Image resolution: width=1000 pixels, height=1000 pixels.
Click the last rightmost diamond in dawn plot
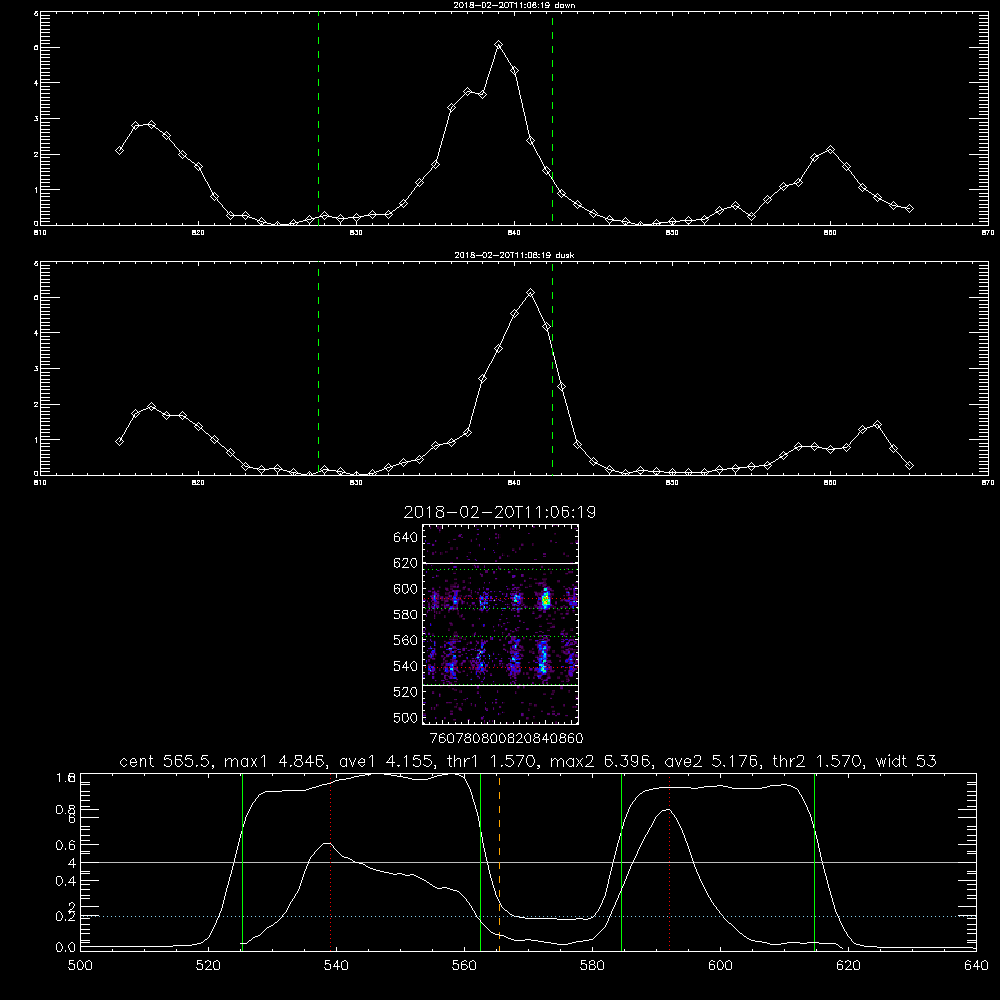[x=909, y=208]
